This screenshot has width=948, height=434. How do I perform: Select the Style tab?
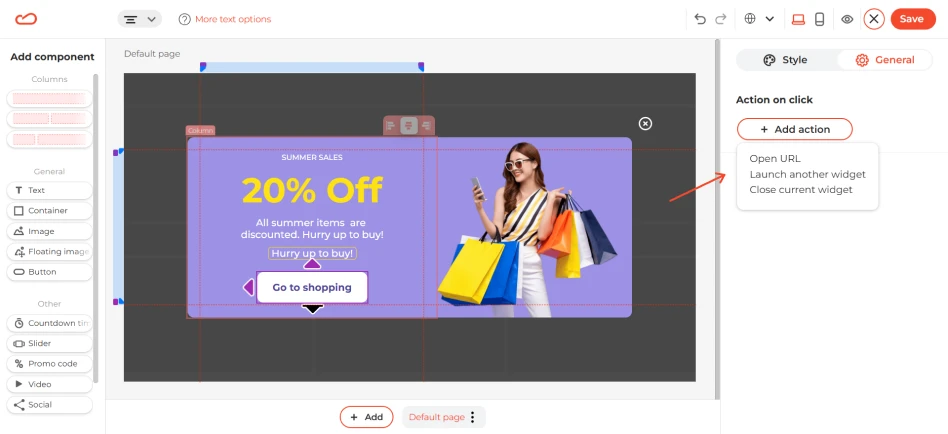(785, 60)
